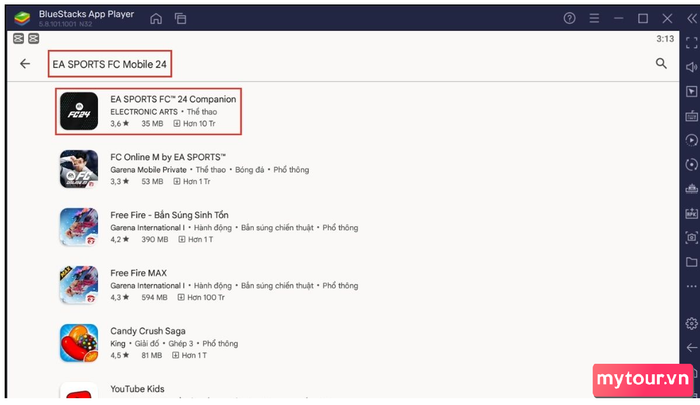Go back using the Play Store arrow
The image size is (700, 405).
click(25, 64)
